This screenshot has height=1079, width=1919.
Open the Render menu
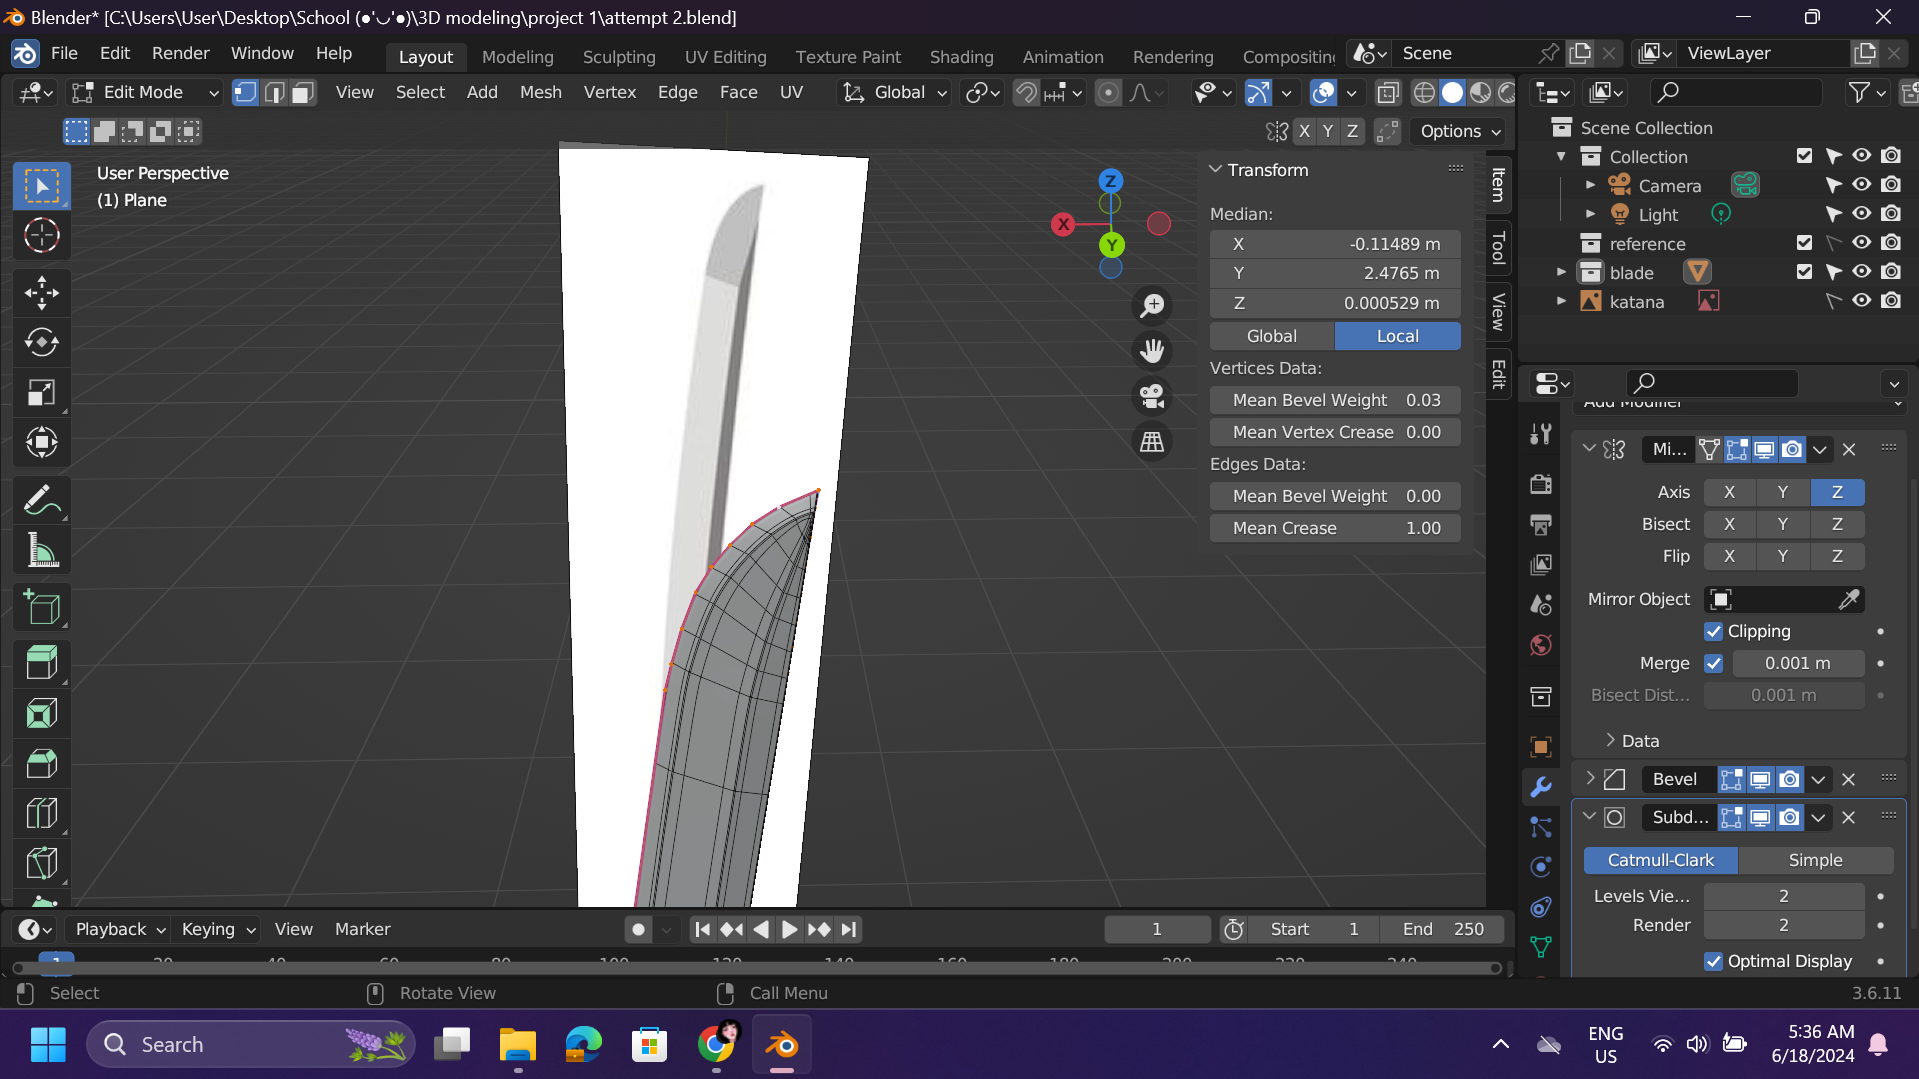(x=180, y=53)
